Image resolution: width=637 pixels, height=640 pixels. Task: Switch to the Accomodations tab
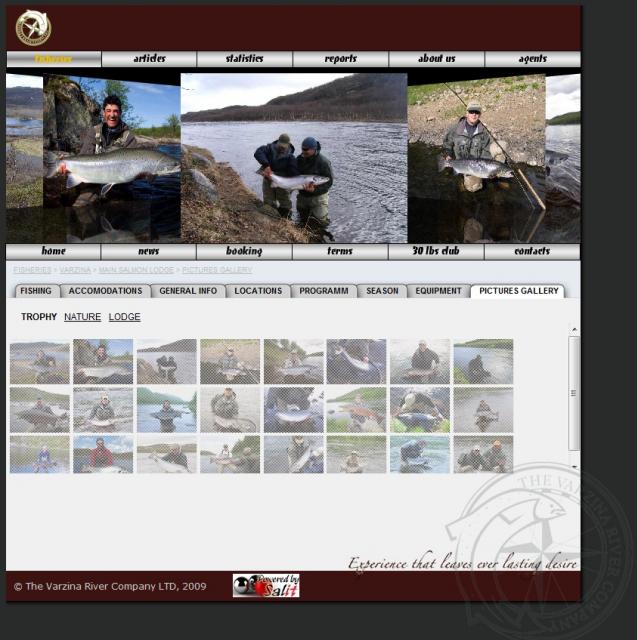(105, 291)
